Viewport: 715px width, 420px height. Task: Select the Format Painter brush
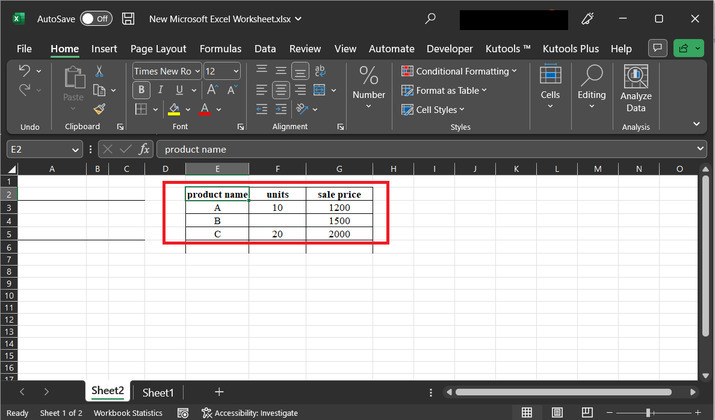(x=99, y=109)
